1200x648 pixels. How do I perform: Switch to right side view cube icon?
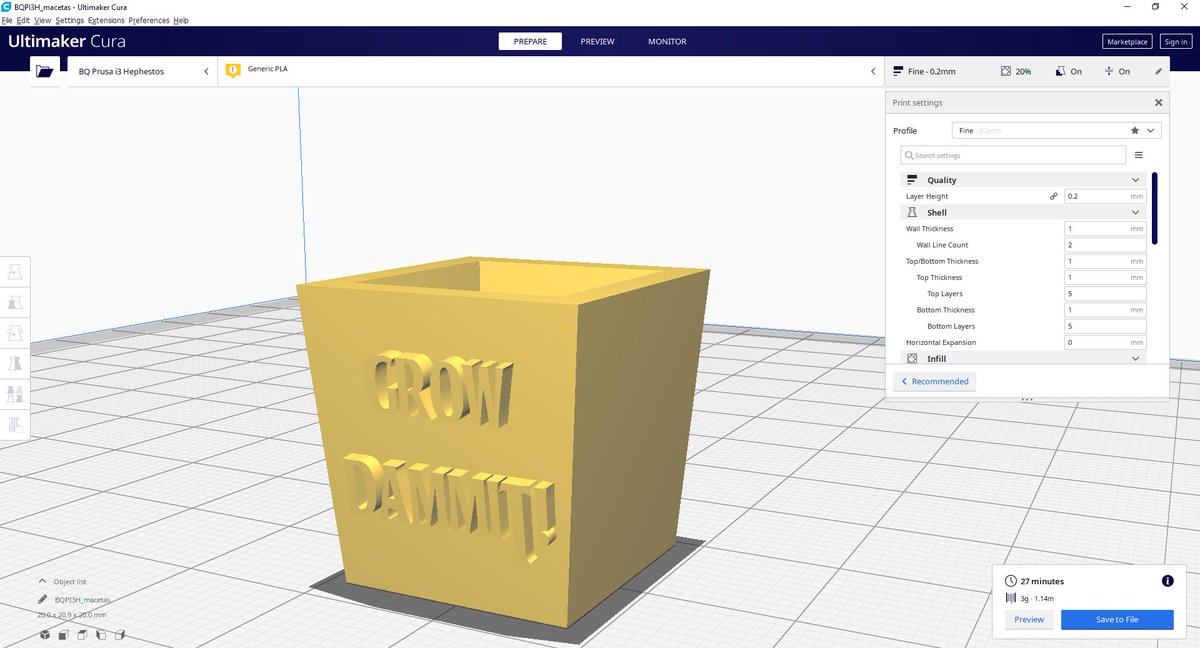tap(120, 634)
